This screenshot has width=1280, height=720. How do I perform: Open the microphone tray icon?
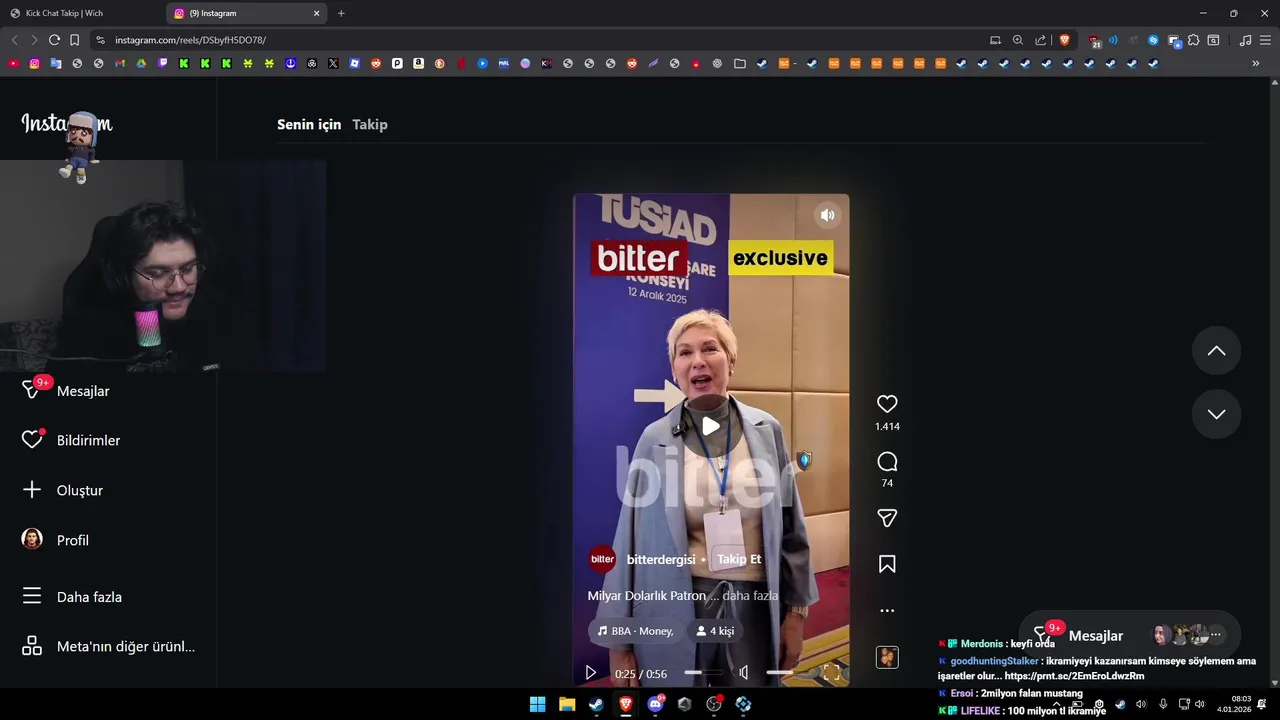(x=1163, y=704)
